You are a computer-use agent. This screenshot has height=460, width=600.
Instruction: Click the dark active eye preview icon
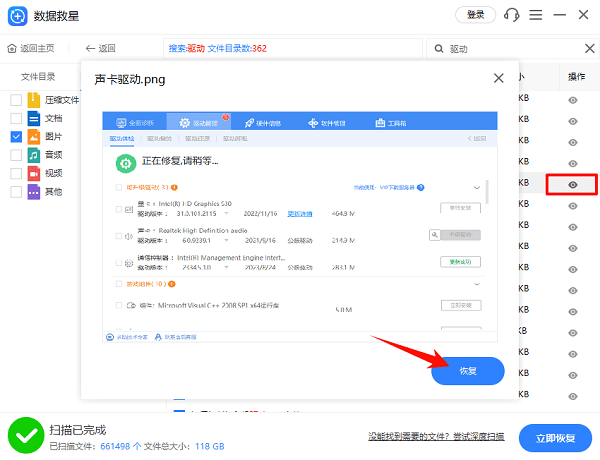point(572,185)
